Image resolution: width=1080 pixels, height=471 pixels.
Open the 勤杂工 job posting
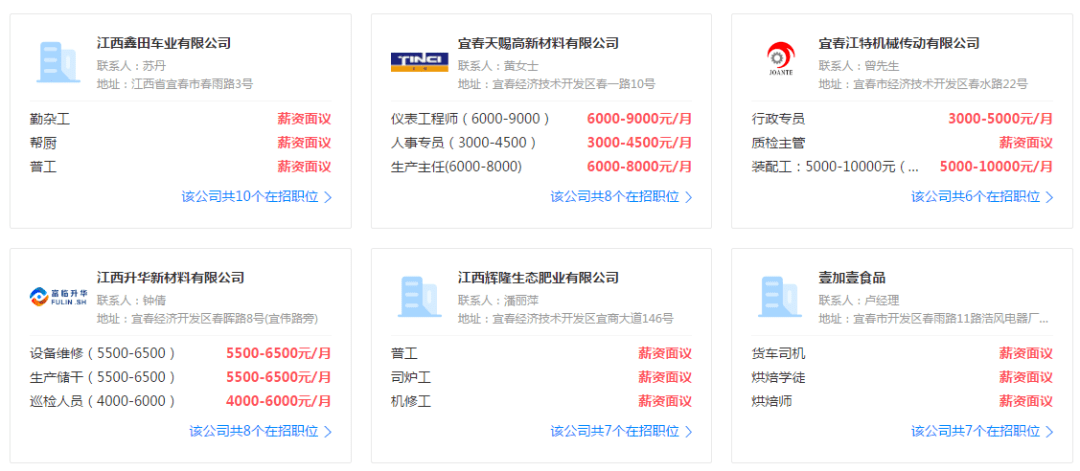(50, 120)
